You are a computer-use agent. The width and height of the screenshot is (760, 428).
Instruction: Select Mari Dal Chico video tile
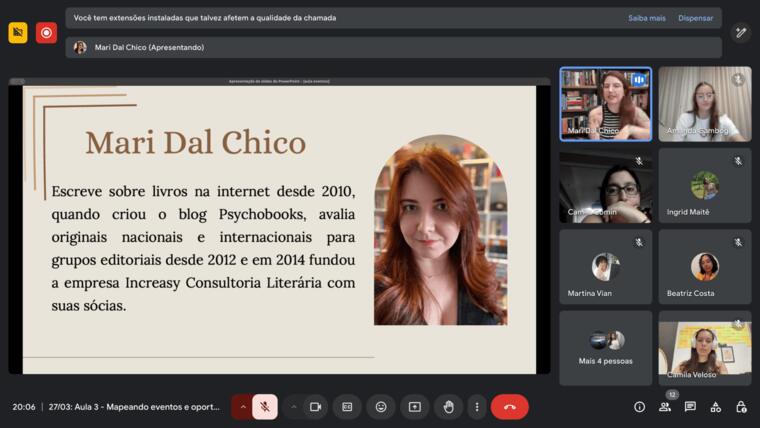605,104
